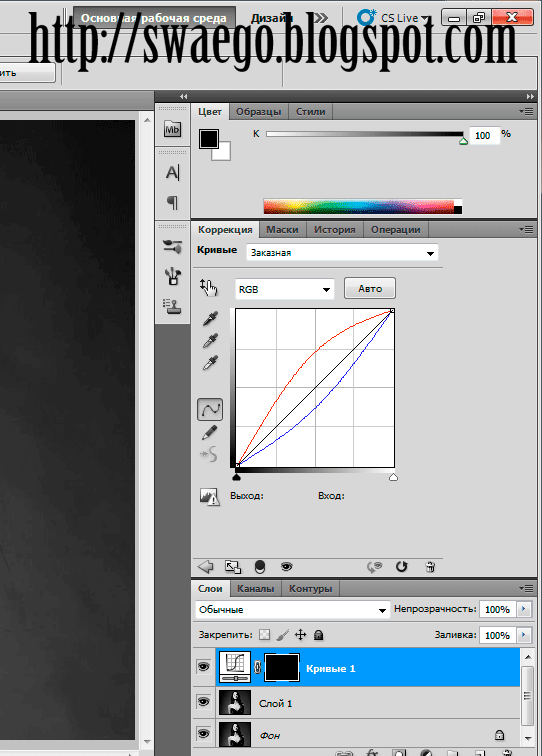This screenshot has width=542, height=756.
Task: Click foreground color swatch
Action: [209, 139]
